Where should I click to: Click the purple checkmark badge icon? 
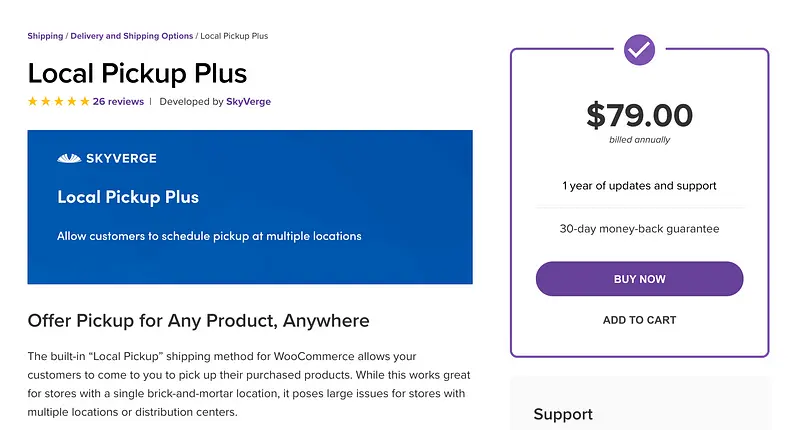(x=639, y=49)
